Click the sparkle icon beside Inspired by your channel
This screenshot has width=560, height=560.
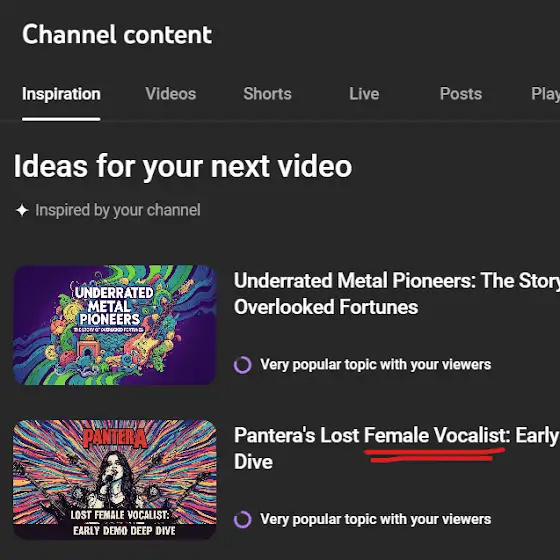coord(22,210)
